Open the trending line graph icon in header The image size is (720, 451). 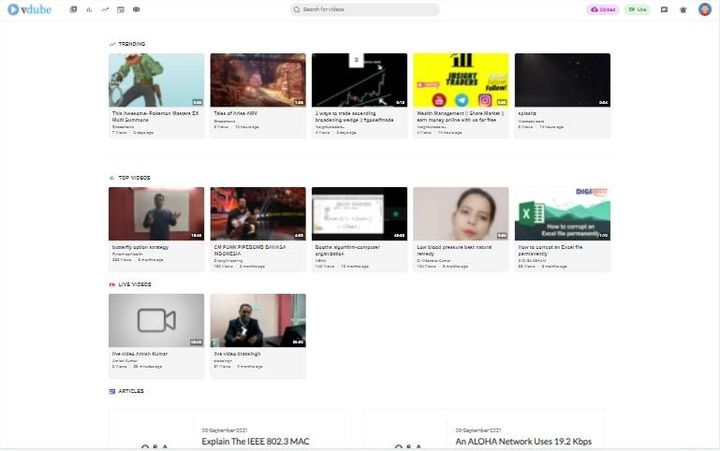click(105, 10)
